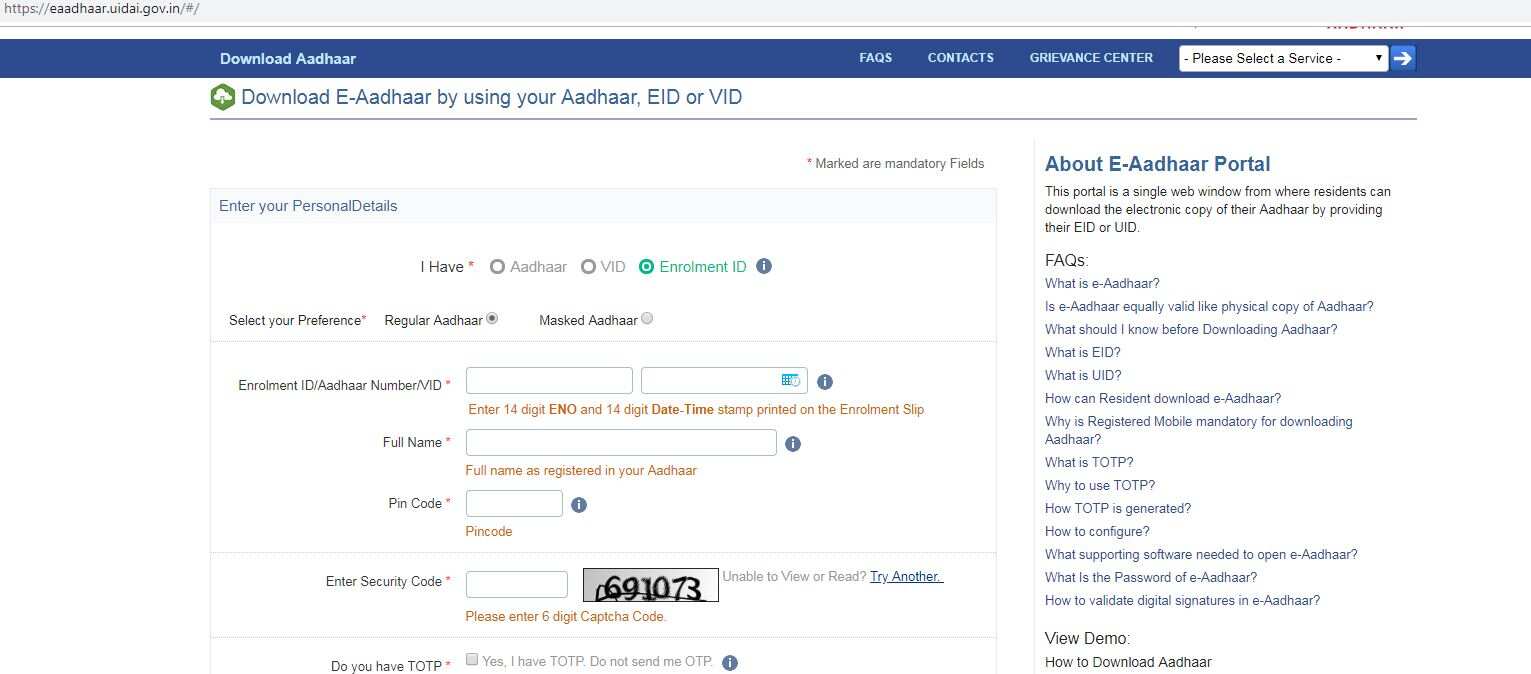Click the Full Name input field
1531x674 pixels.
point(621,442)
